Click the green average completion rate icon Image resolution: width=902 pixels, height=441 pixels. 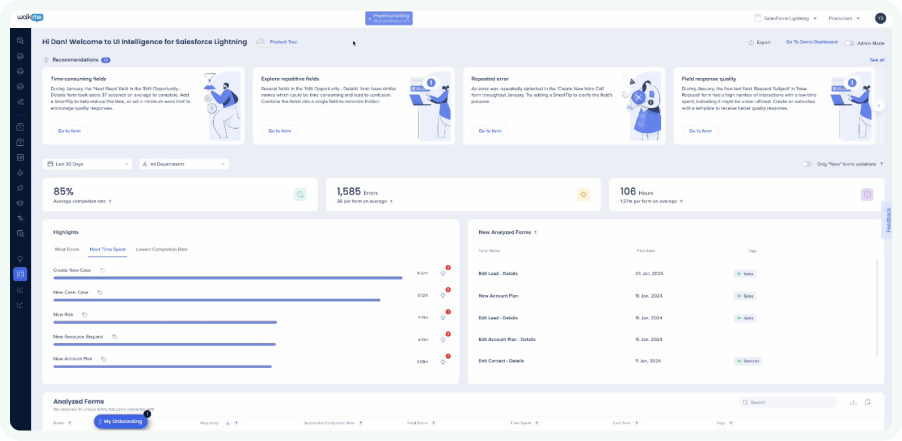[300, 194]
